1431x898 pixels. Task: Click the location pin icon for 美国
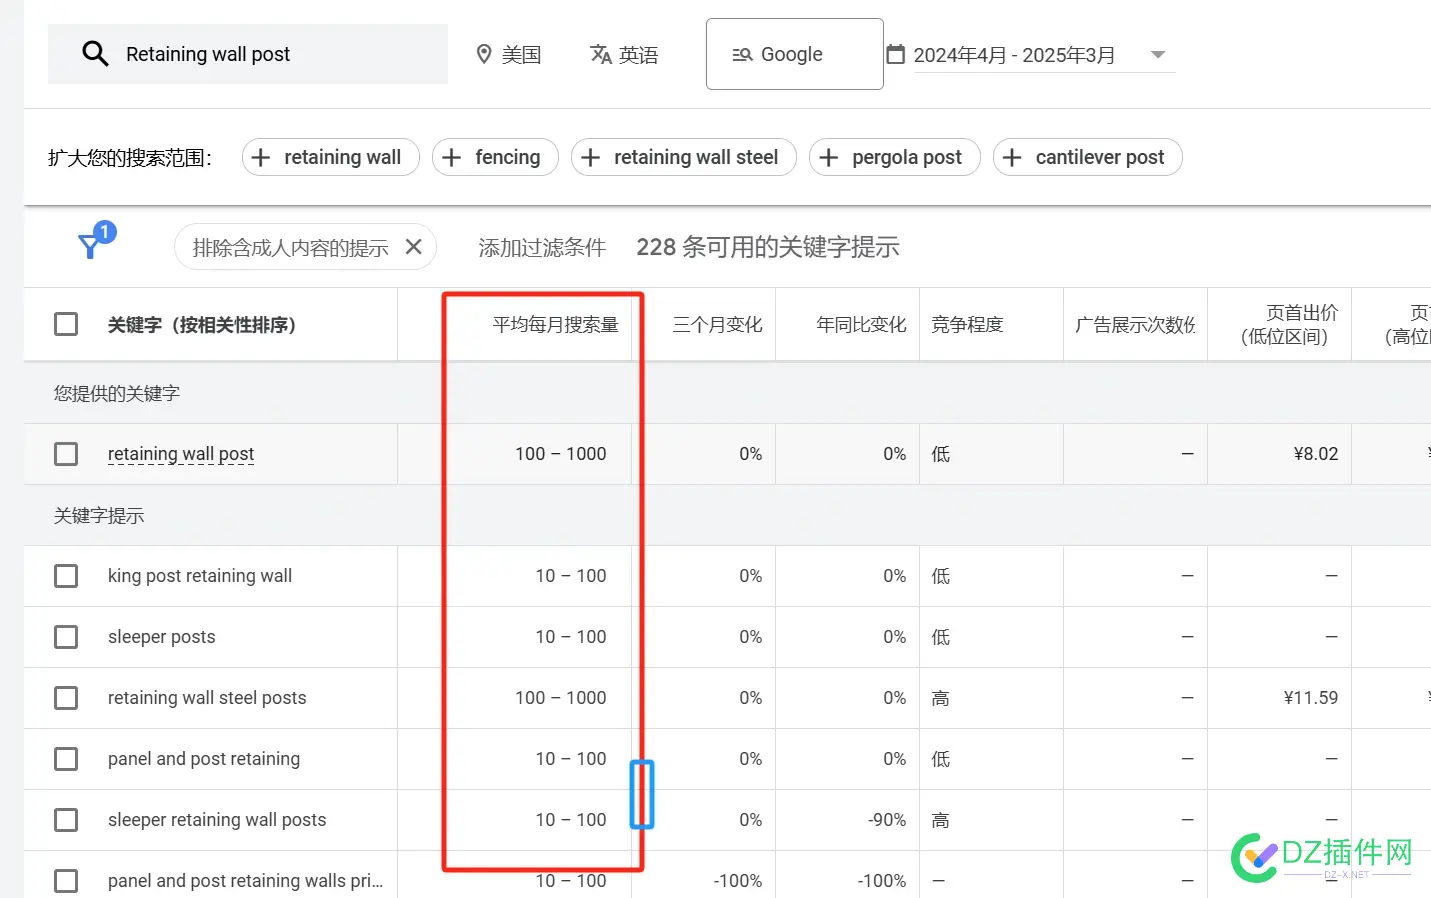[x=484, y=54]
